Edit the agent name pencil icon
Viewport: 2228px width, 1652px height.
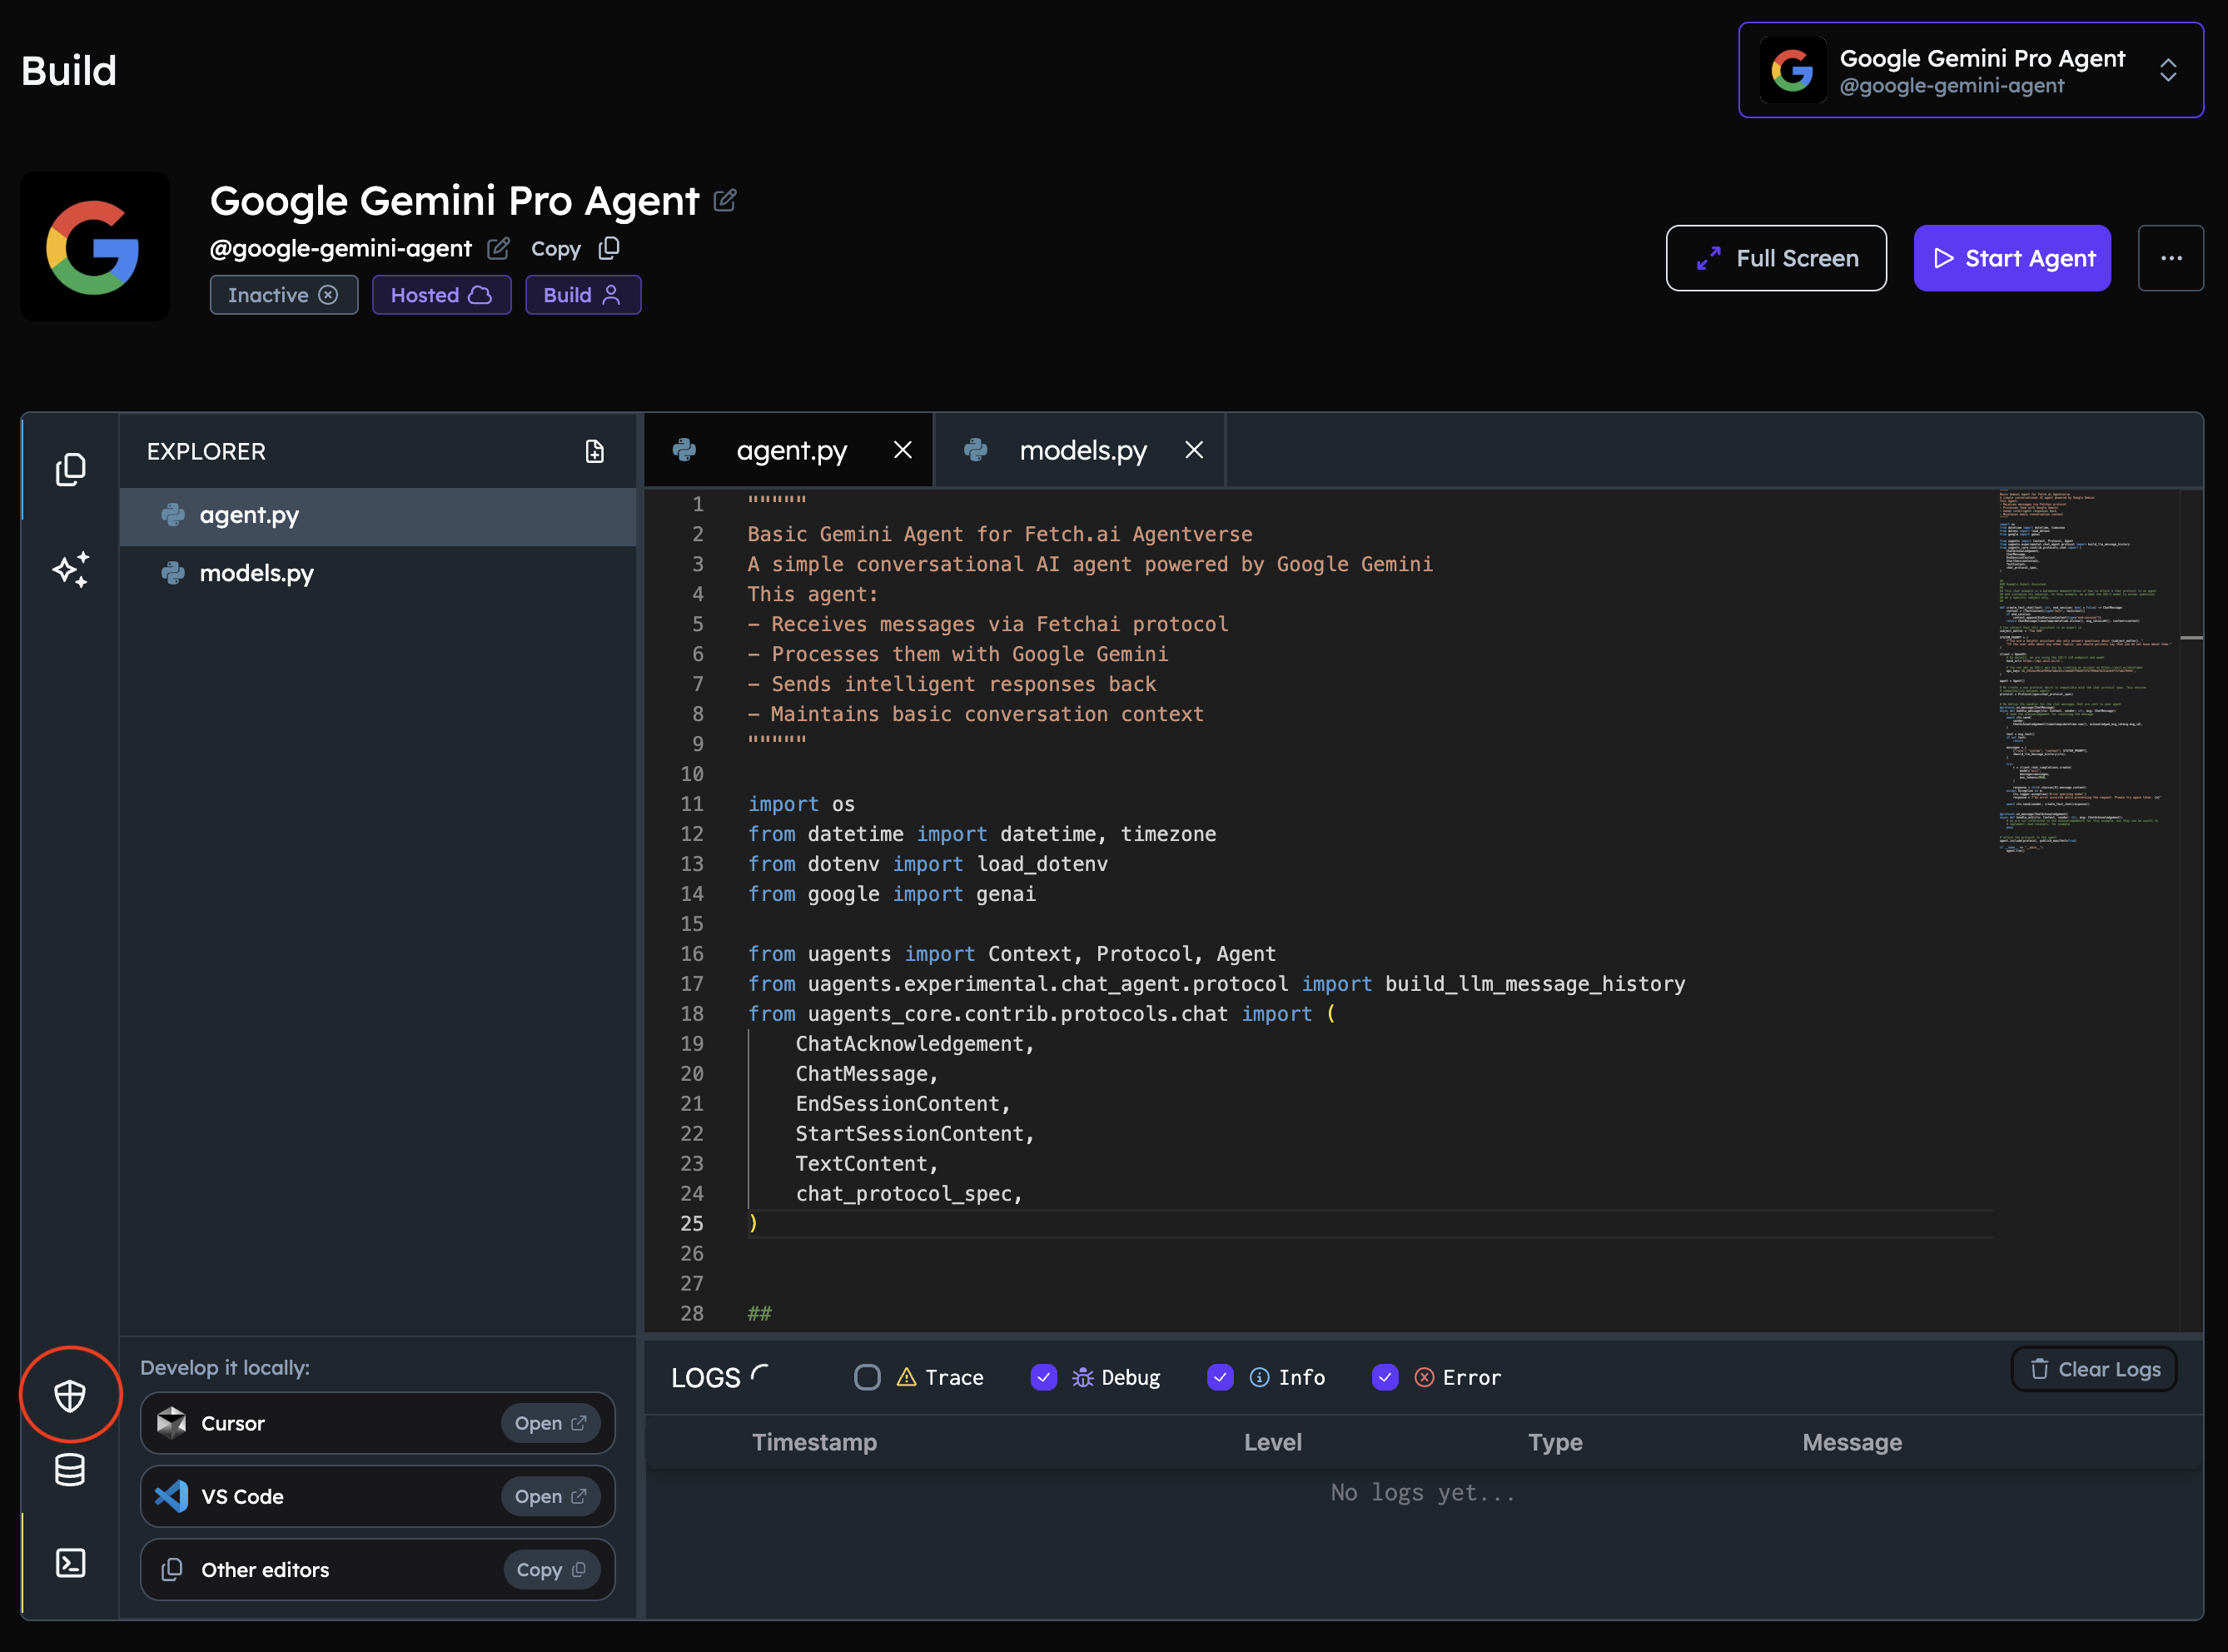tap(725, 201)
